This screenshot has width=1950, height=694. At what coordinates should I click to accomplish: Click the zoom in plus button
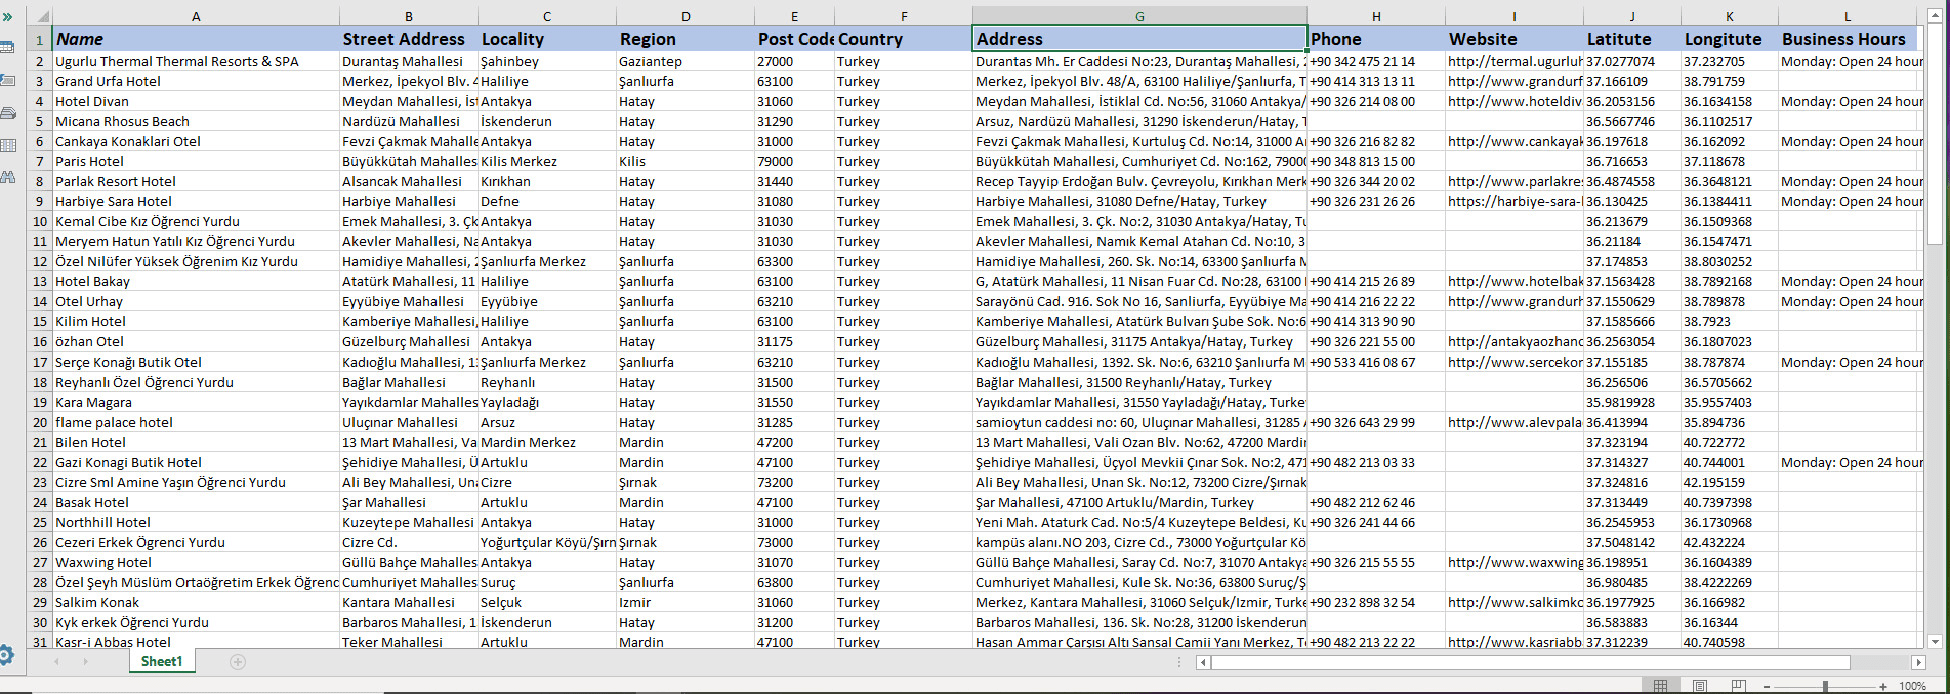pyautogui.click(x=1883, y=686)
